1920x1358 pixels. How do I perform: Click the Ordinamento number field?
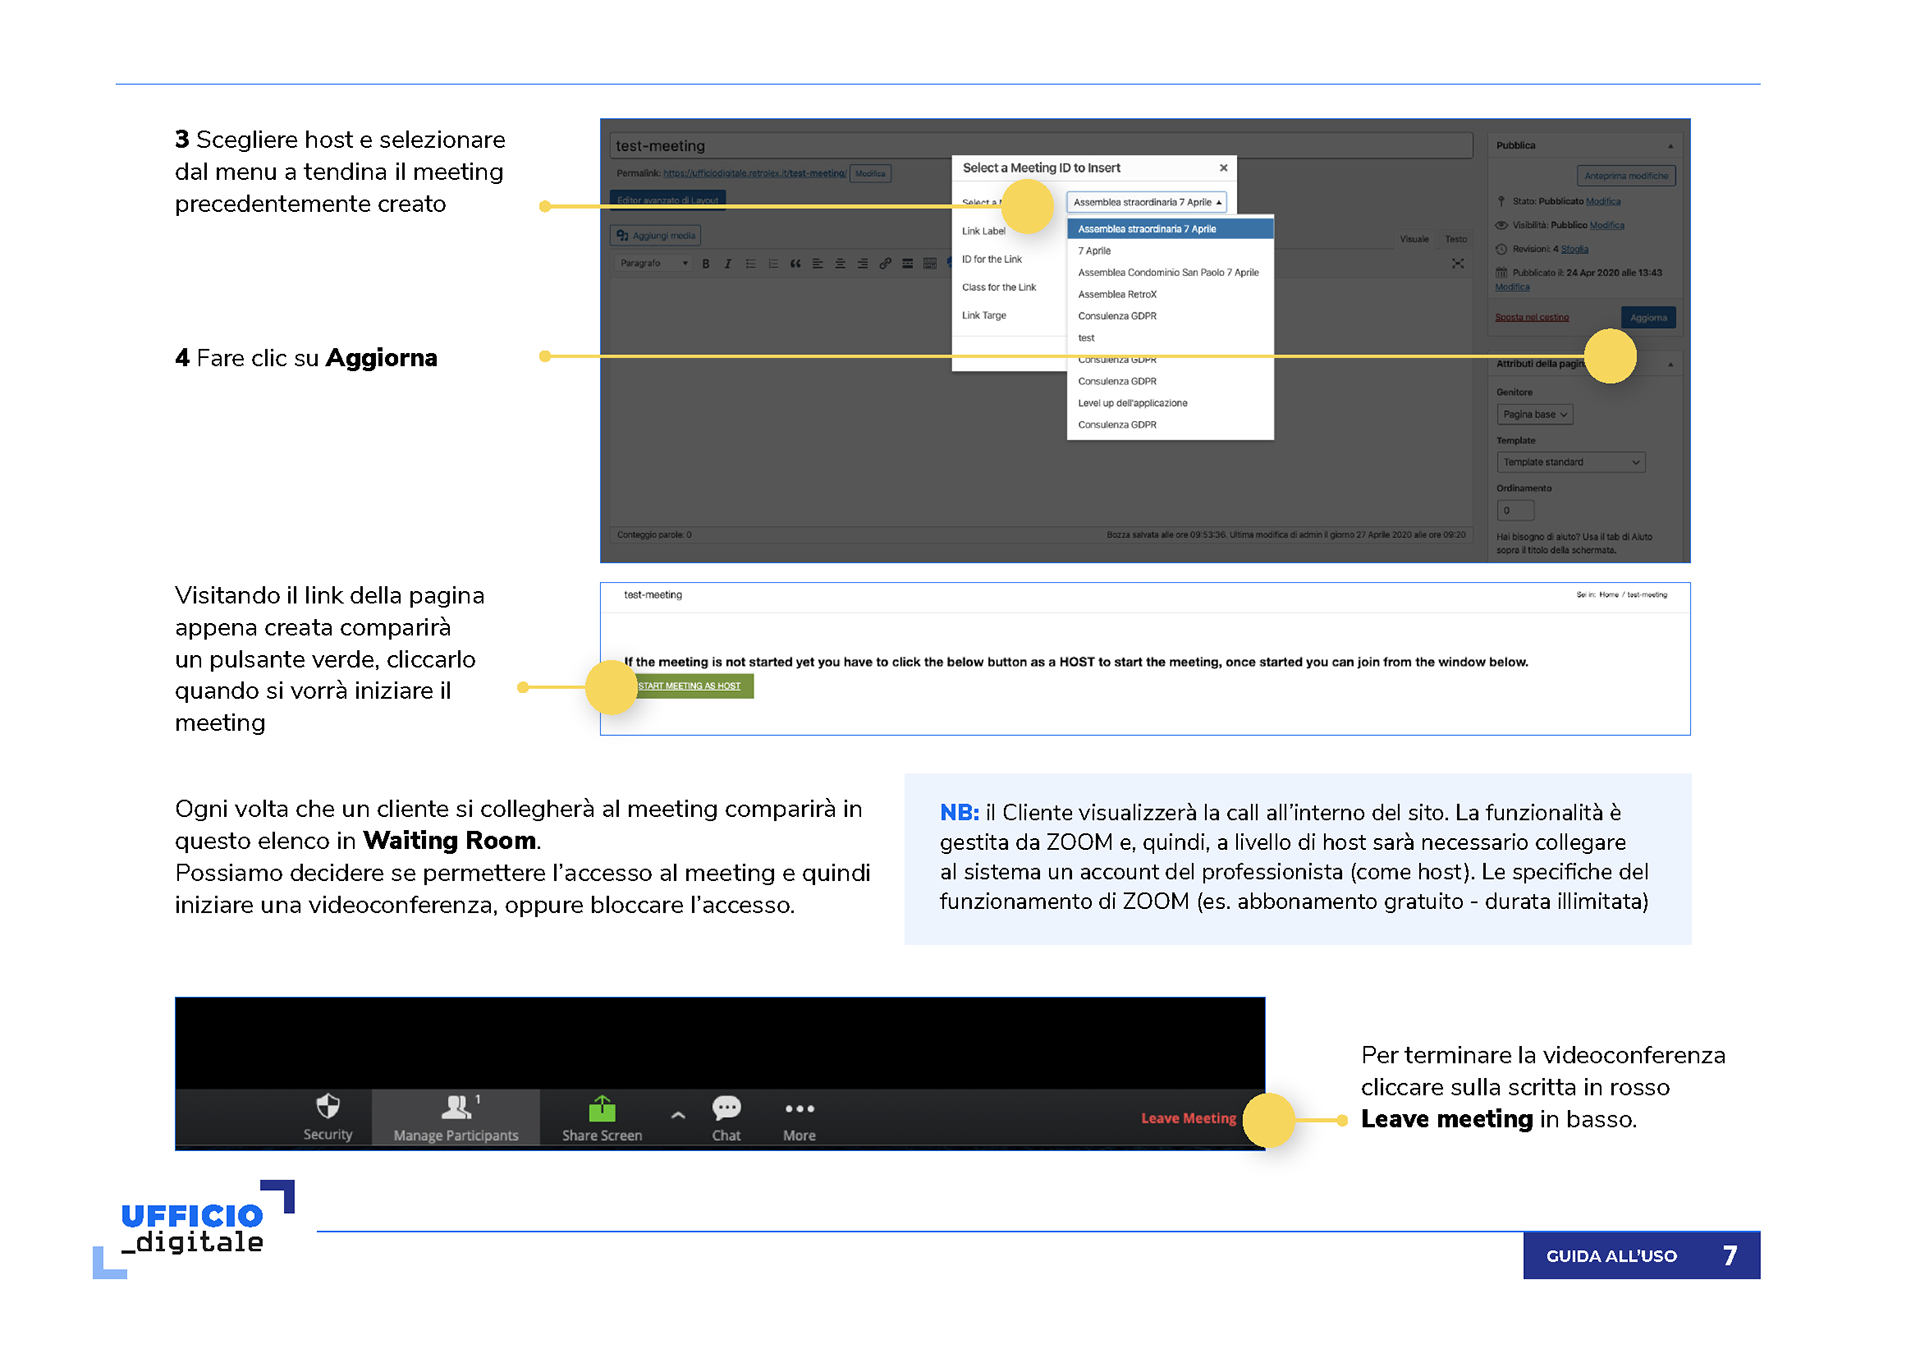click(x=1514, y=511)
